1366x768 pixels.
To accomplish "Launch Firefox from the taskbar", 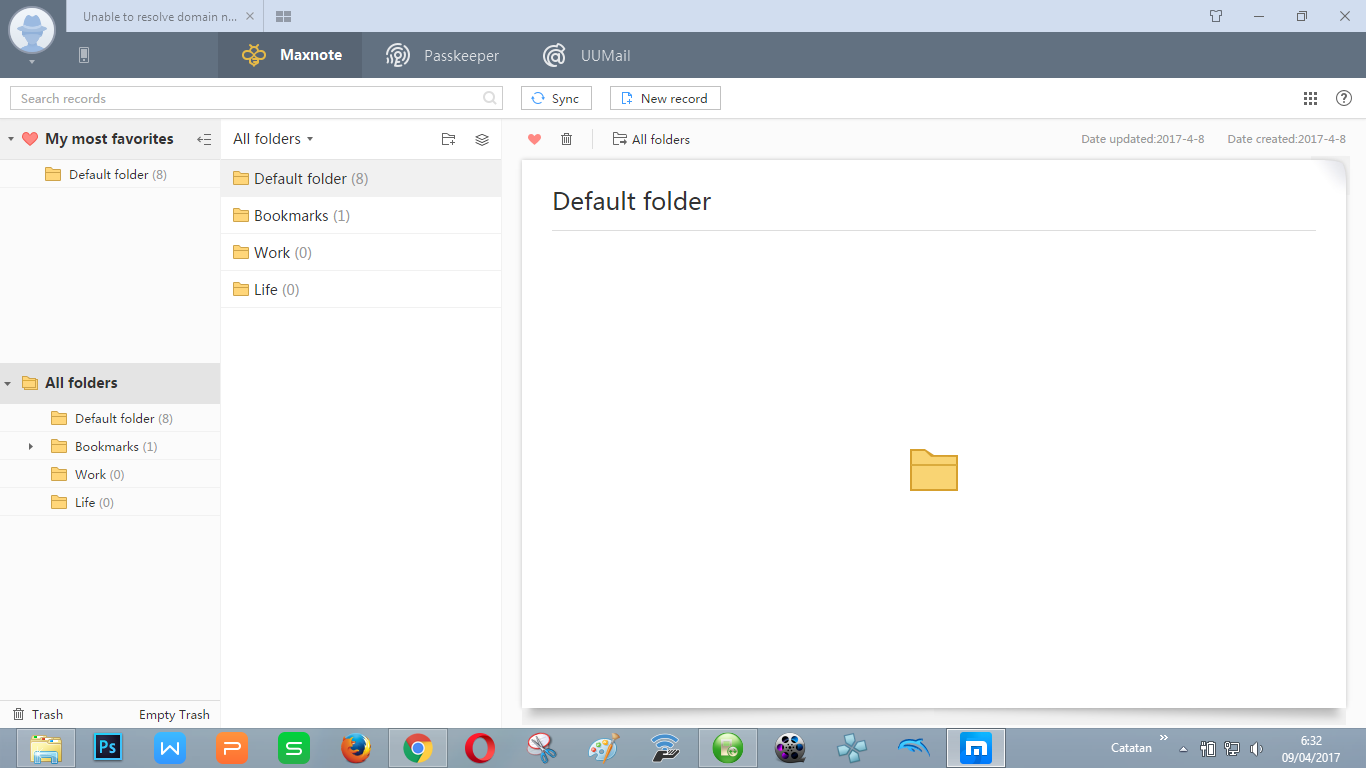I will 355,748.
